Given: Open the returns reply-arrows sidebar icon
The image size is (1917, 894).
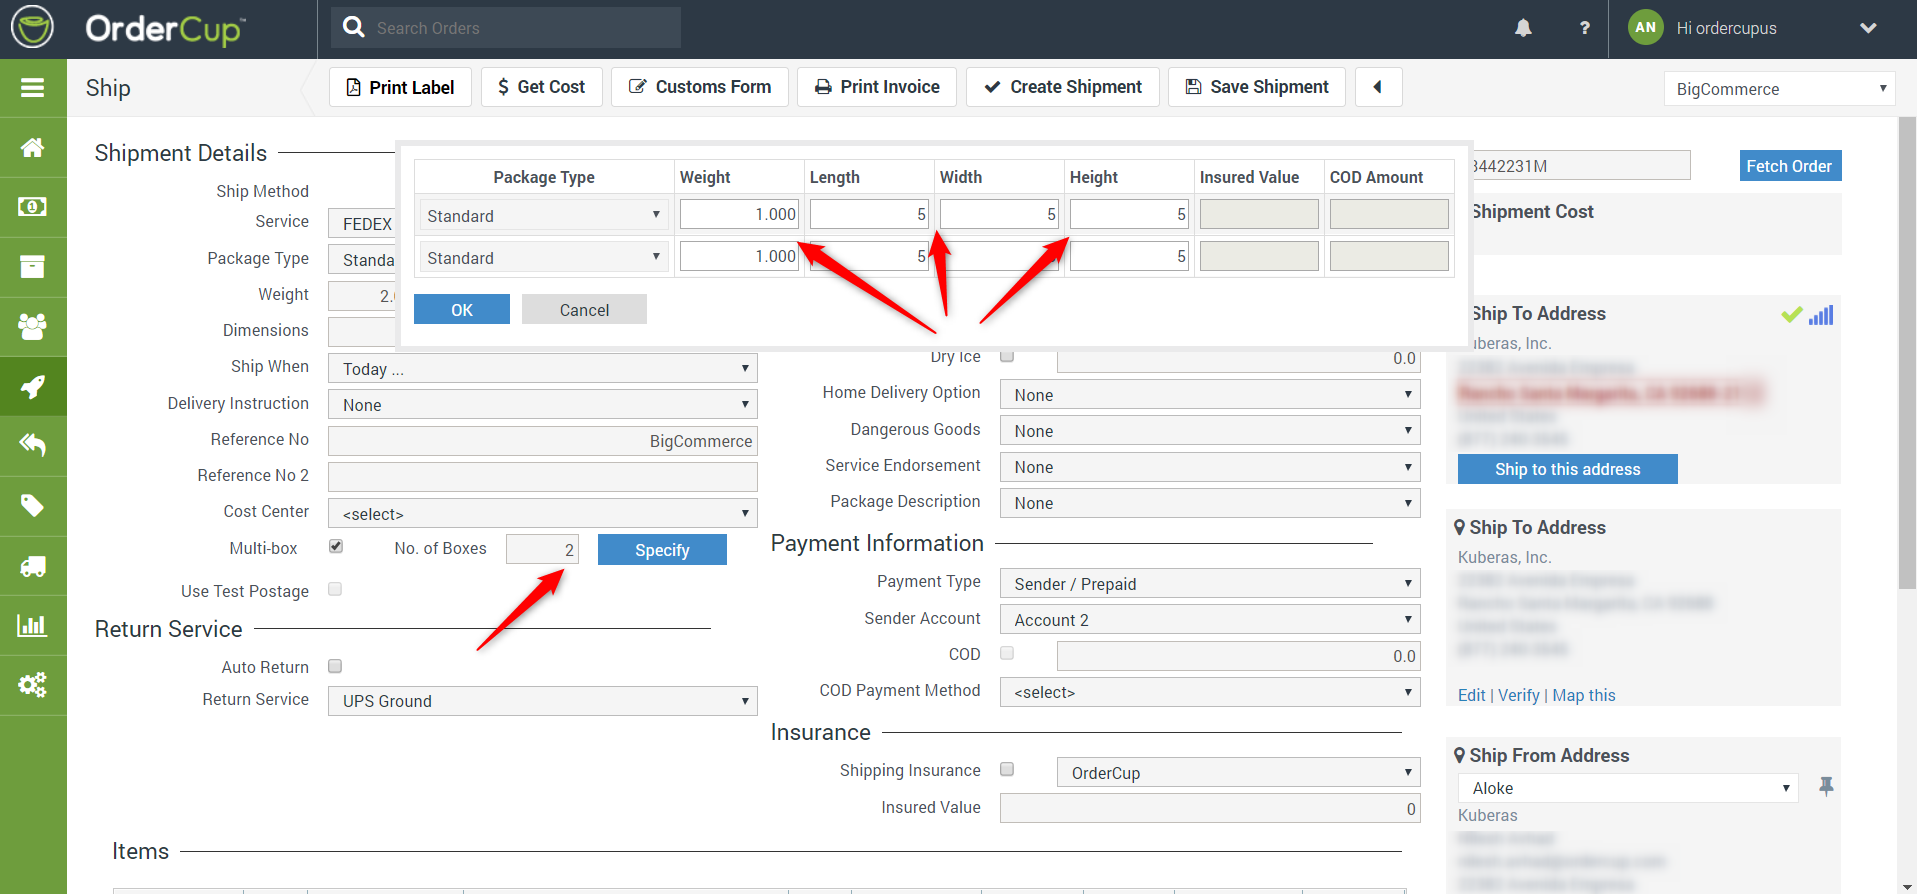Looking at the screenshot, I should tap(33, 445).
